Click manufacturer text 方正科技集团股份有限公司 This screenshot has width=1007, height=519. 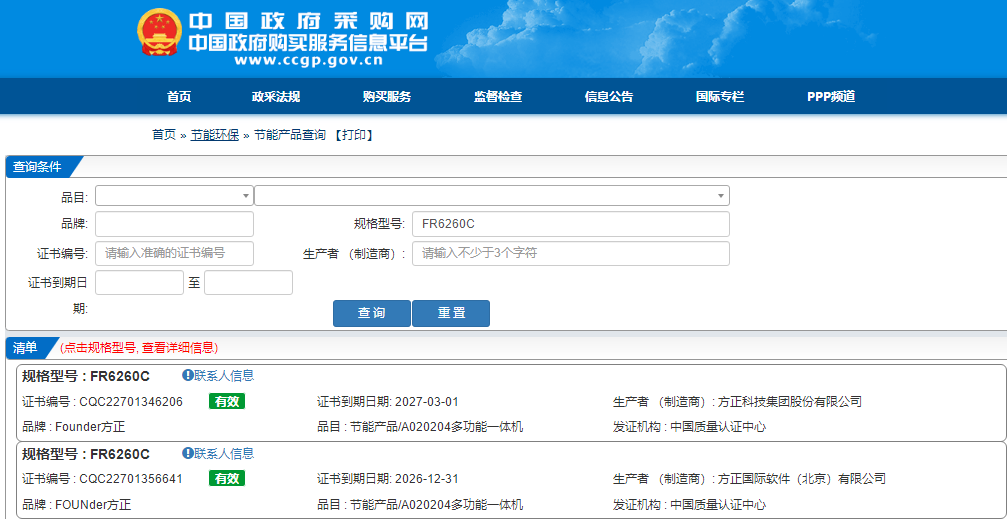pyautogui.click(x=790, y=402)
